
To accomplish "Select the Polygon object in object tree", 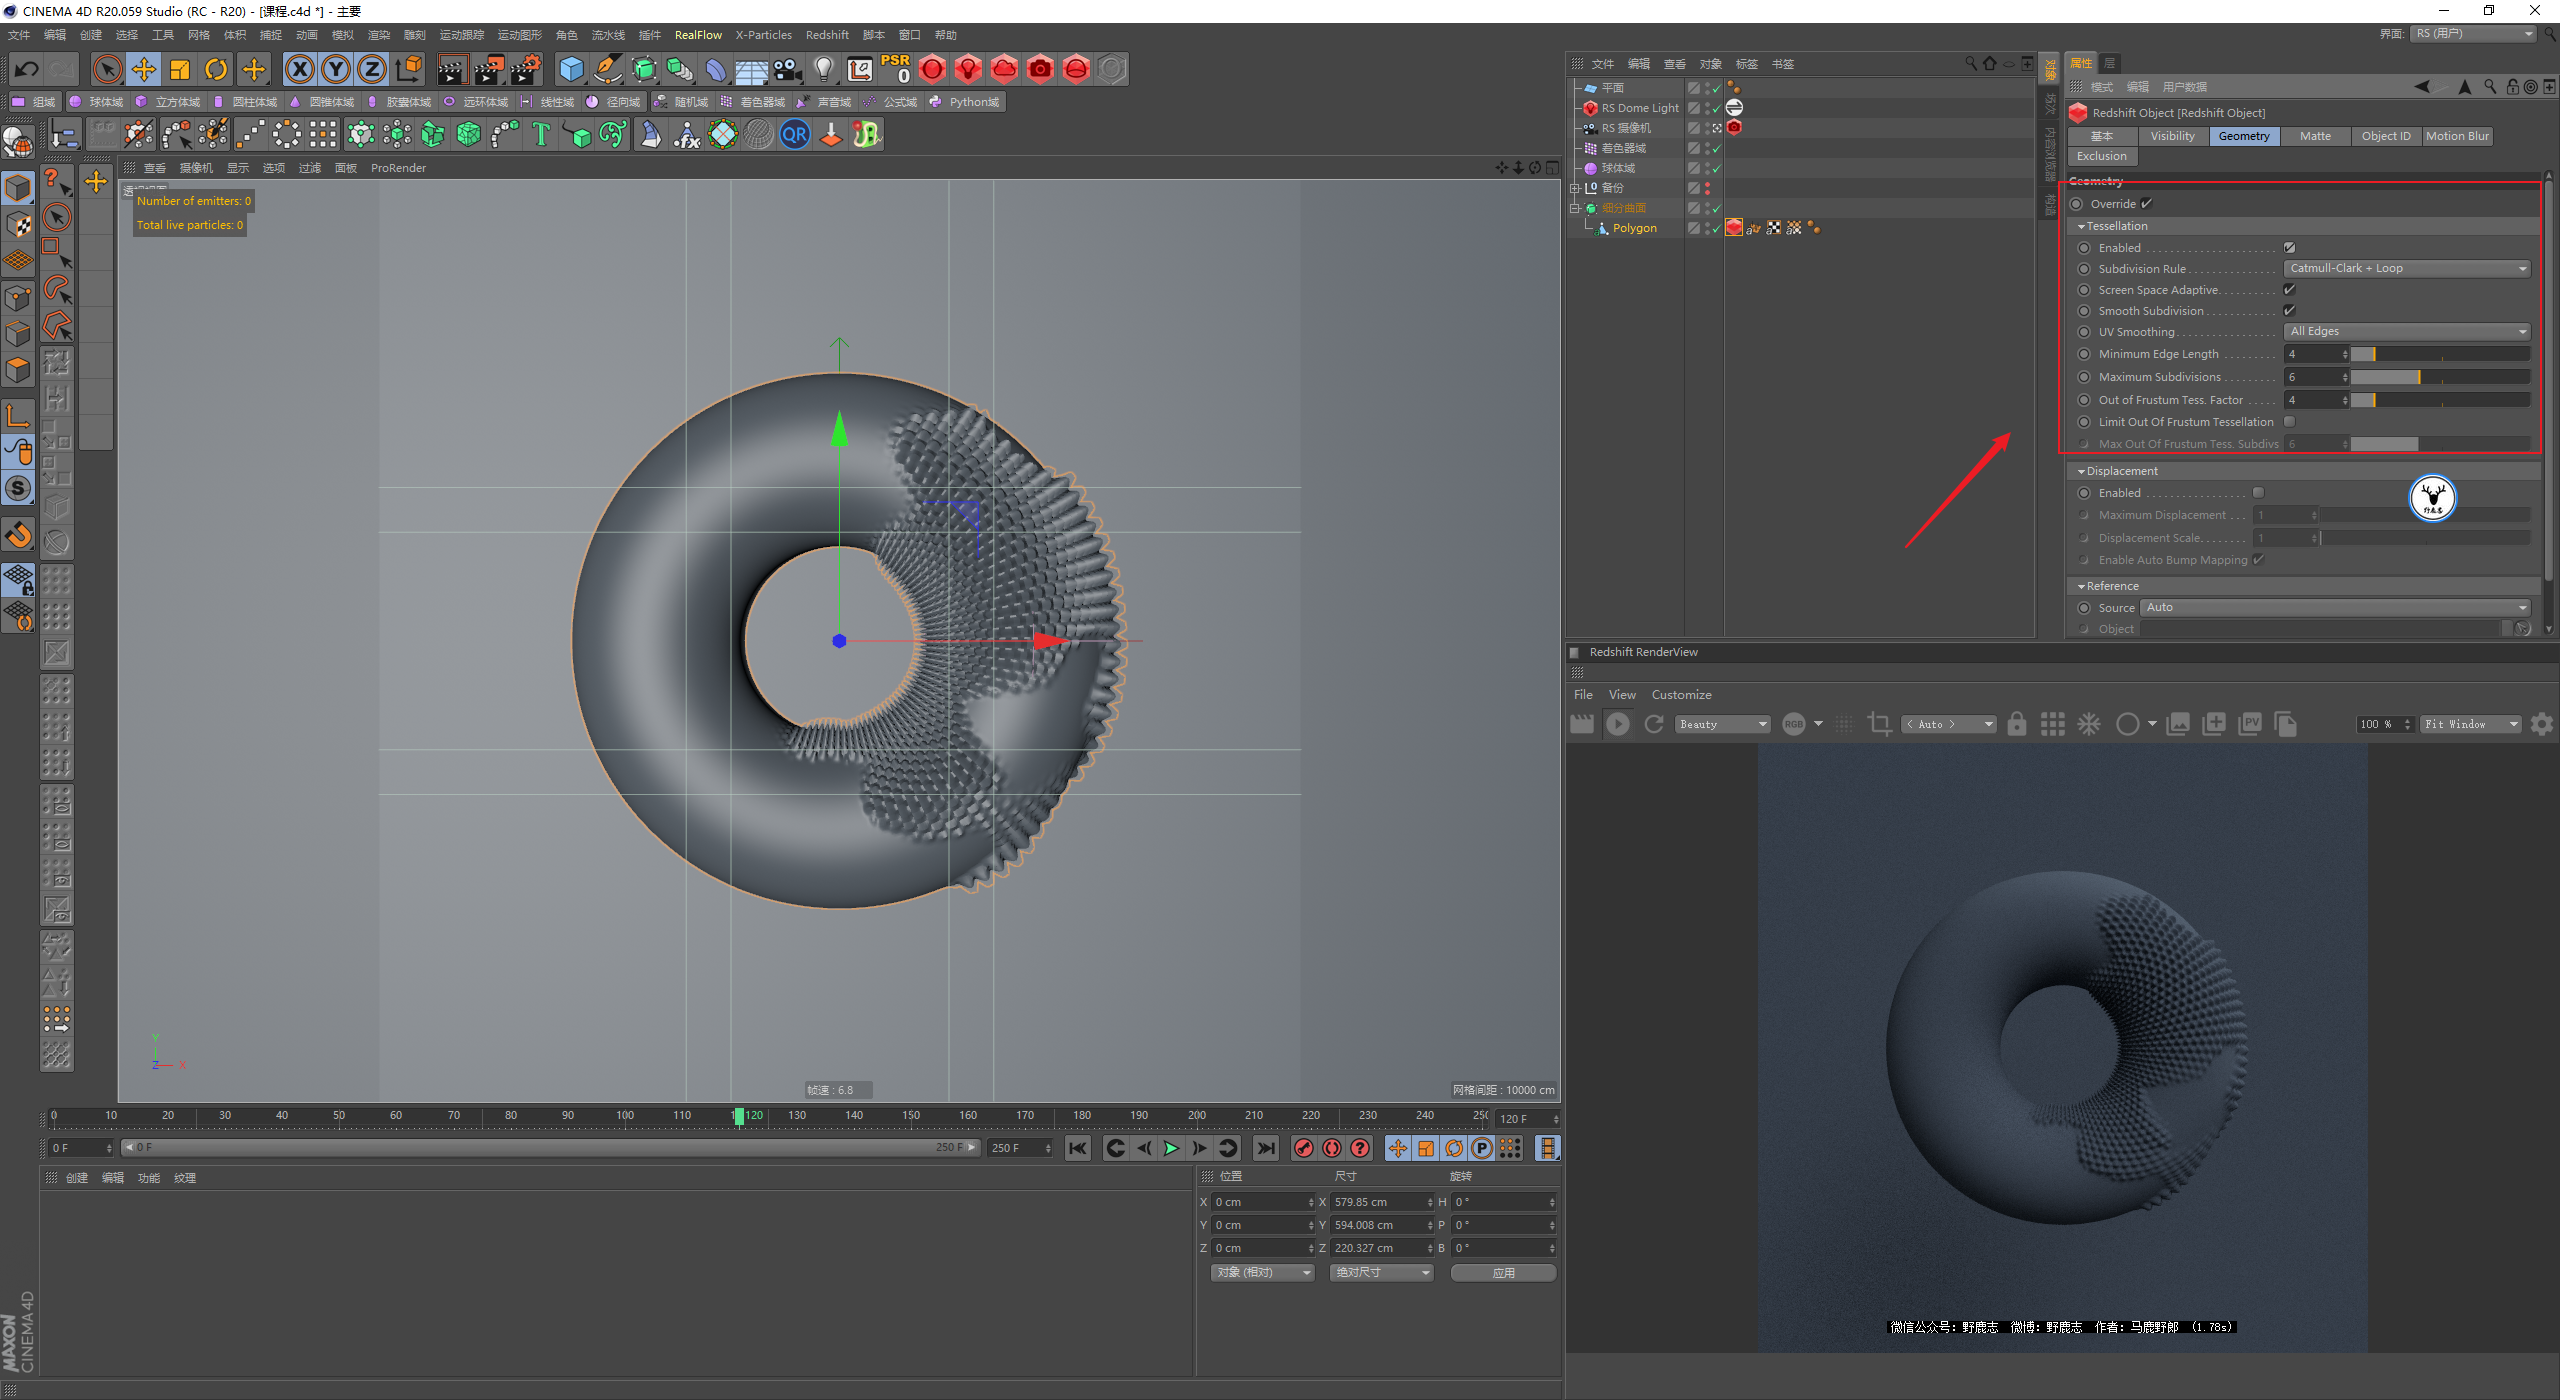I will point(1634,228).
